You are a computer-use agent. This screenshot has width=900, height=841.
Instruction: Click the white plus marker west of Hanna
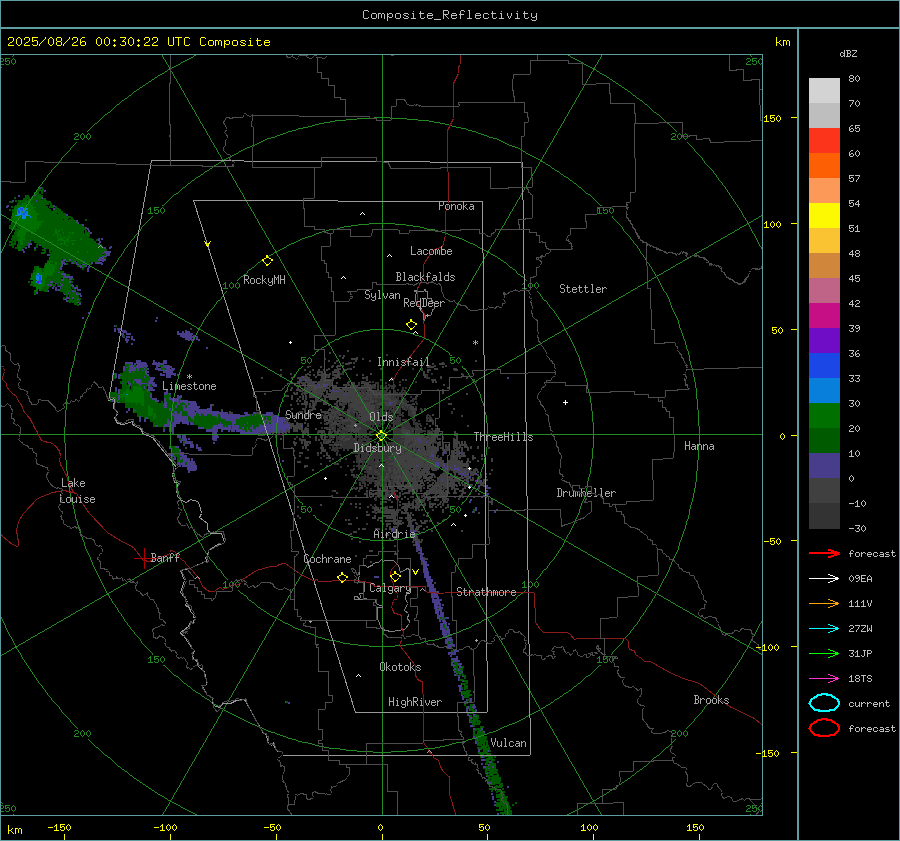click(x=565, y=402)
